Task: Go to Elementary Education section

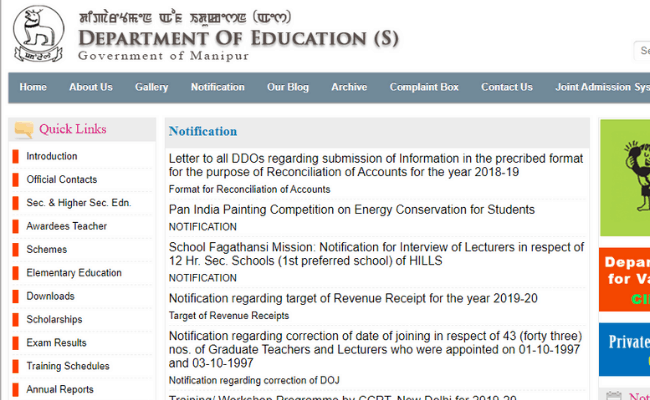Action: point(74,273)
